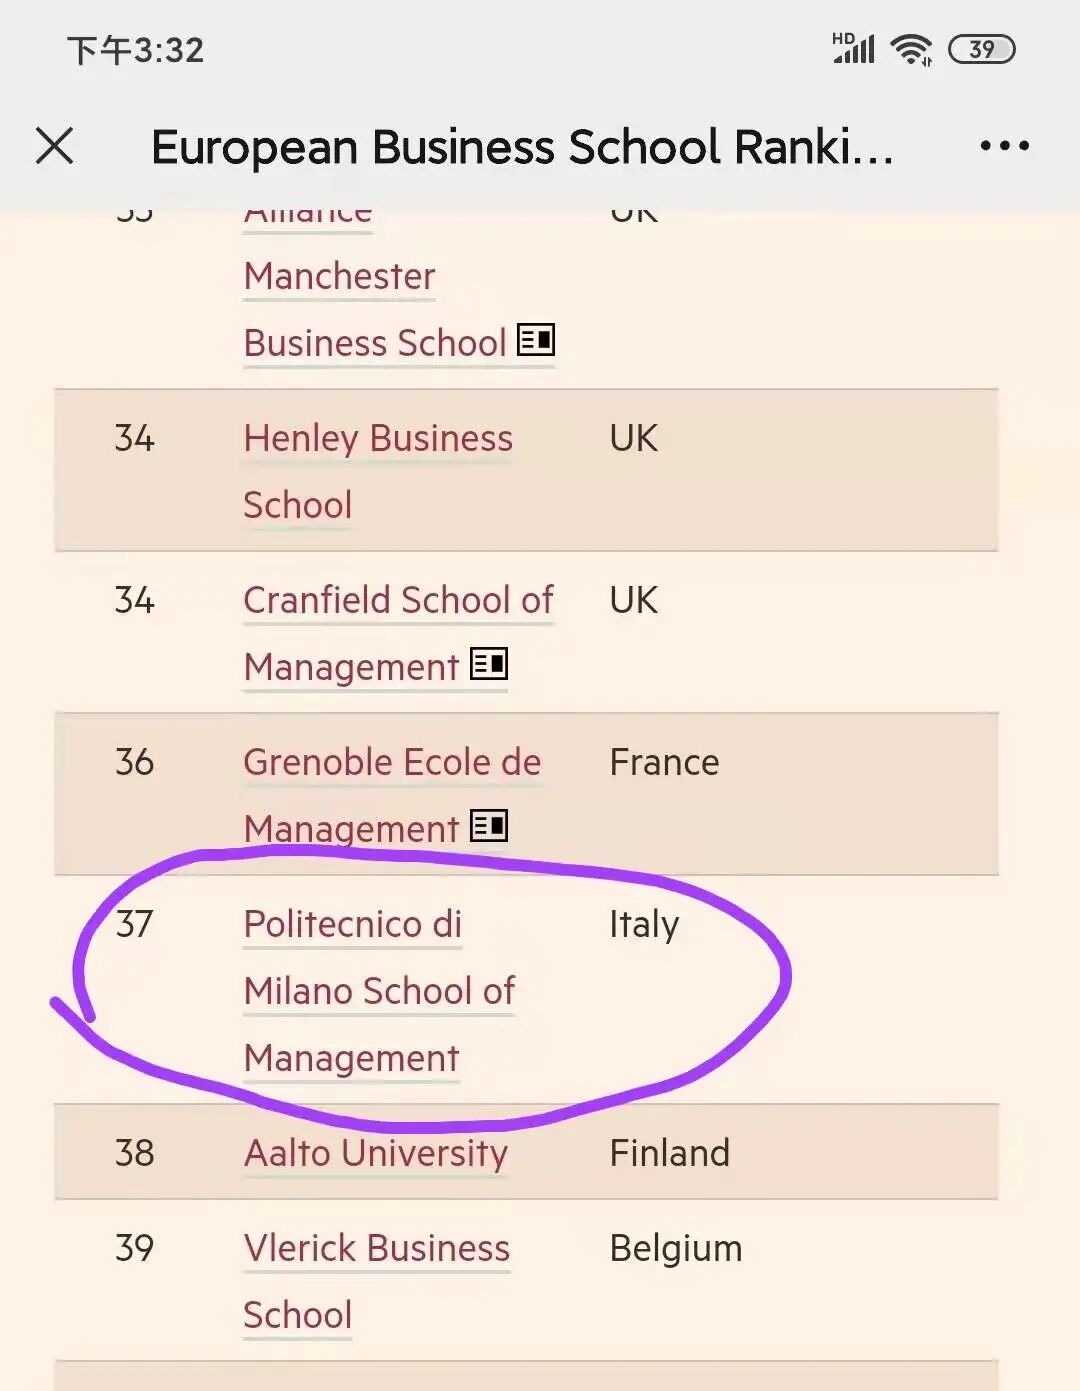The height and width of the screenshot is (1391, 1080).
Task: Tap the battery level indicator
Action: (x=981, y=49)
